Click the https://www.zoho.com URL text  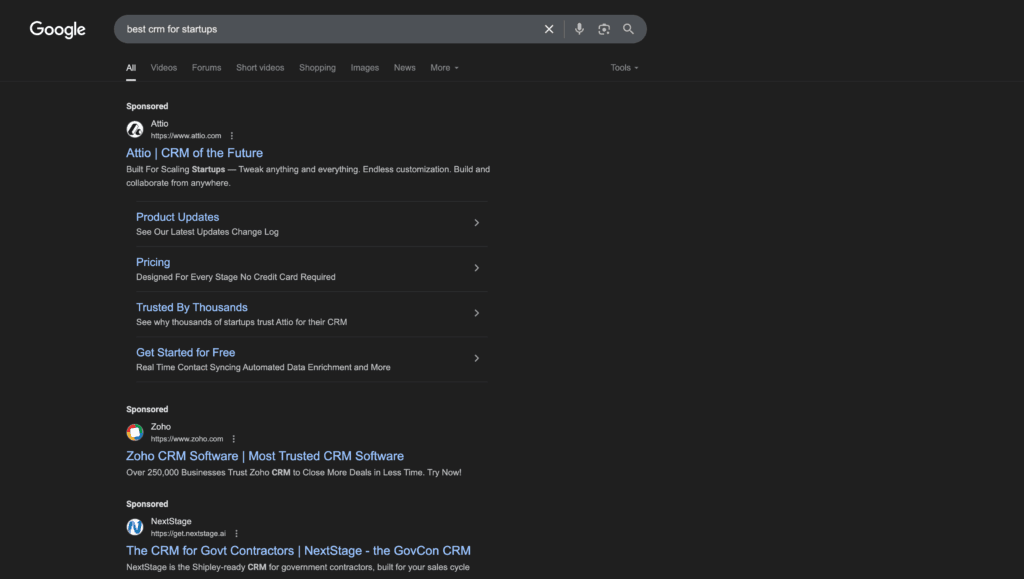coord(187,439)
